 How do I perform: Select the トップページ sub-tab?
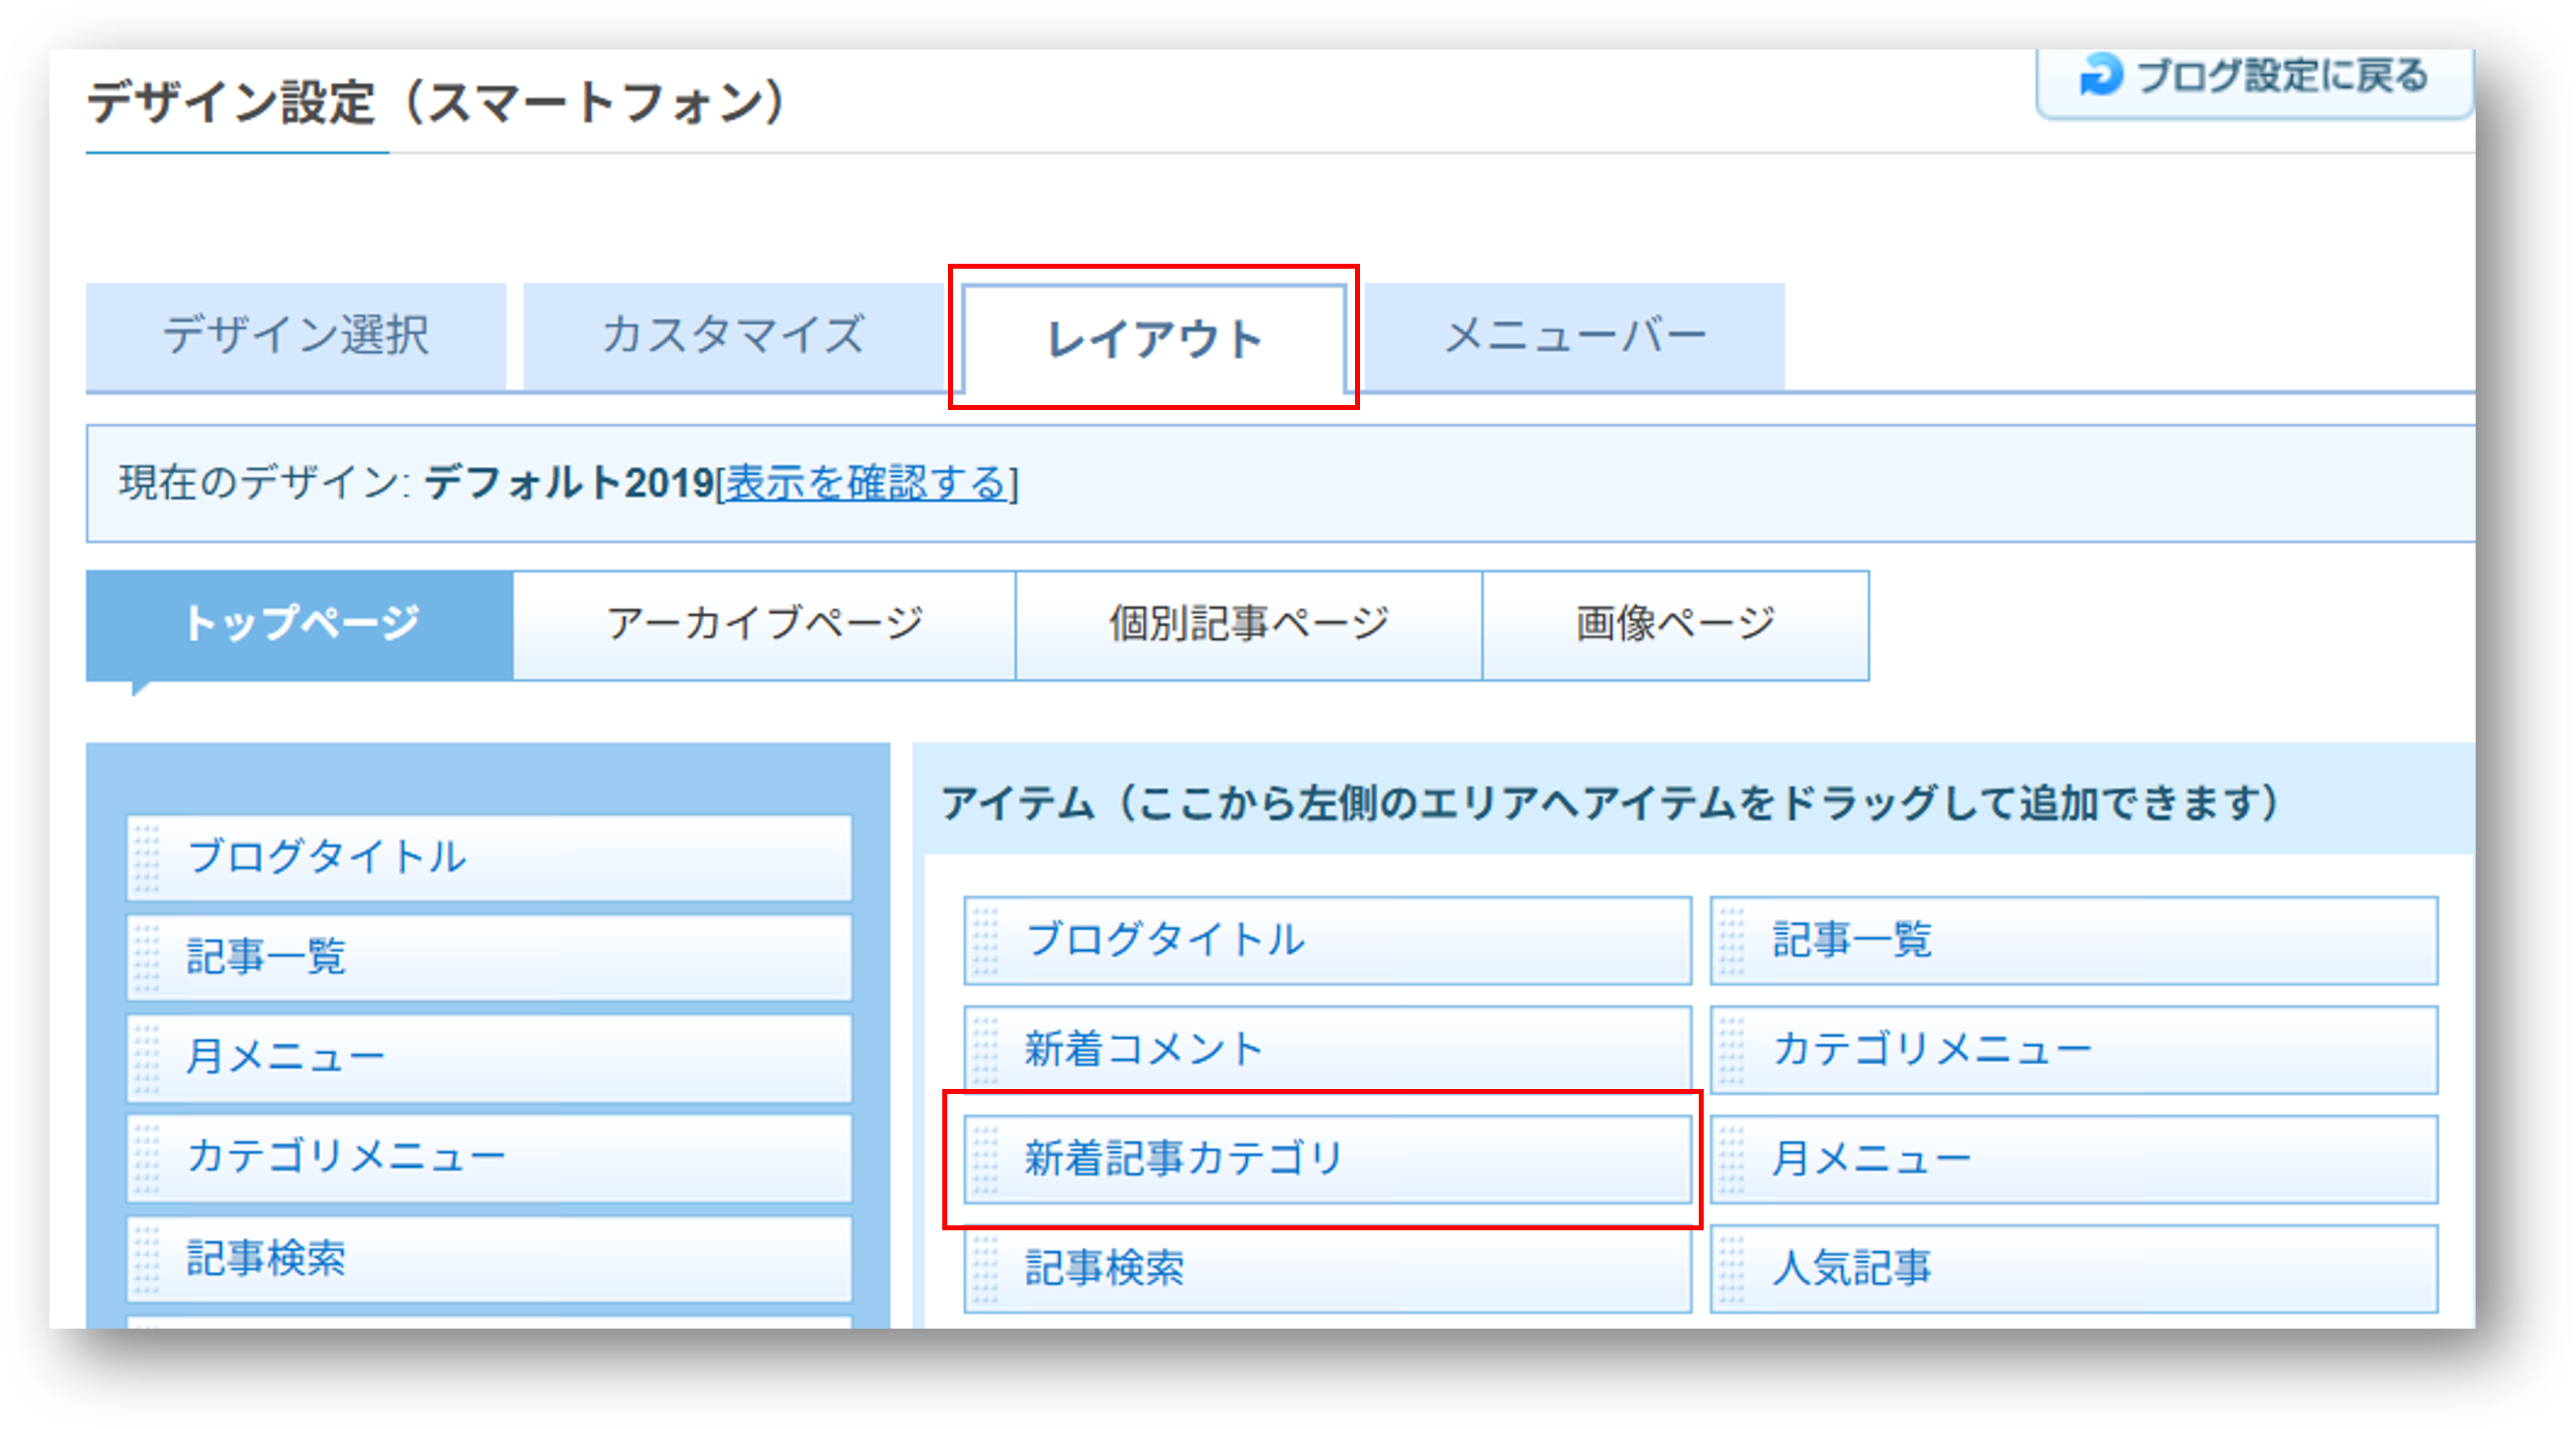pos(300,625)
